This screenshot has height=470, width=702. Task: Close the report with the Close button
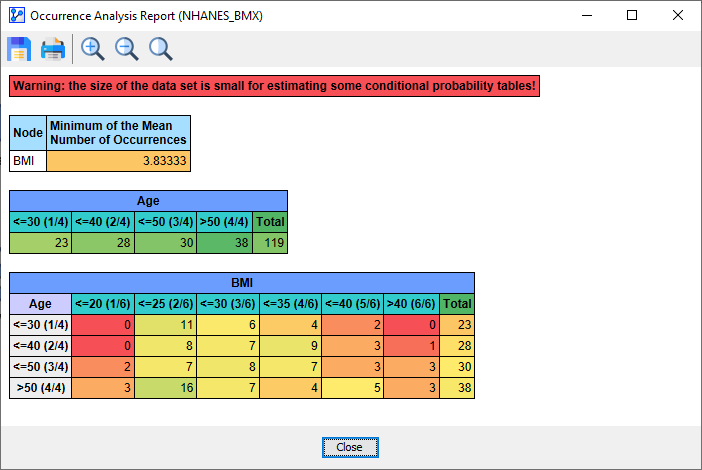coord(350,447)
